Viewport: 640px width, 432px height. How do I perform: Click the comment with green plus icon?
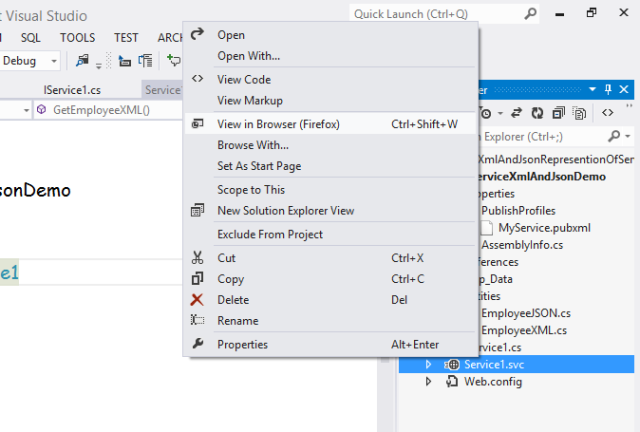pos(174,60)
